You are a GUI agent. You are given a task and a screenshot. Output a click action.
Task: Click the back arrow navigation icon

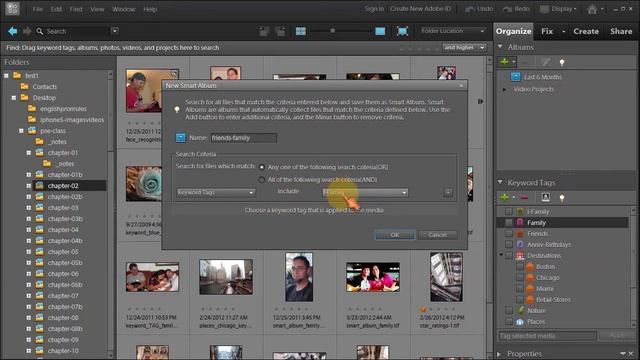pyautogui.click(x=13, y=31)
